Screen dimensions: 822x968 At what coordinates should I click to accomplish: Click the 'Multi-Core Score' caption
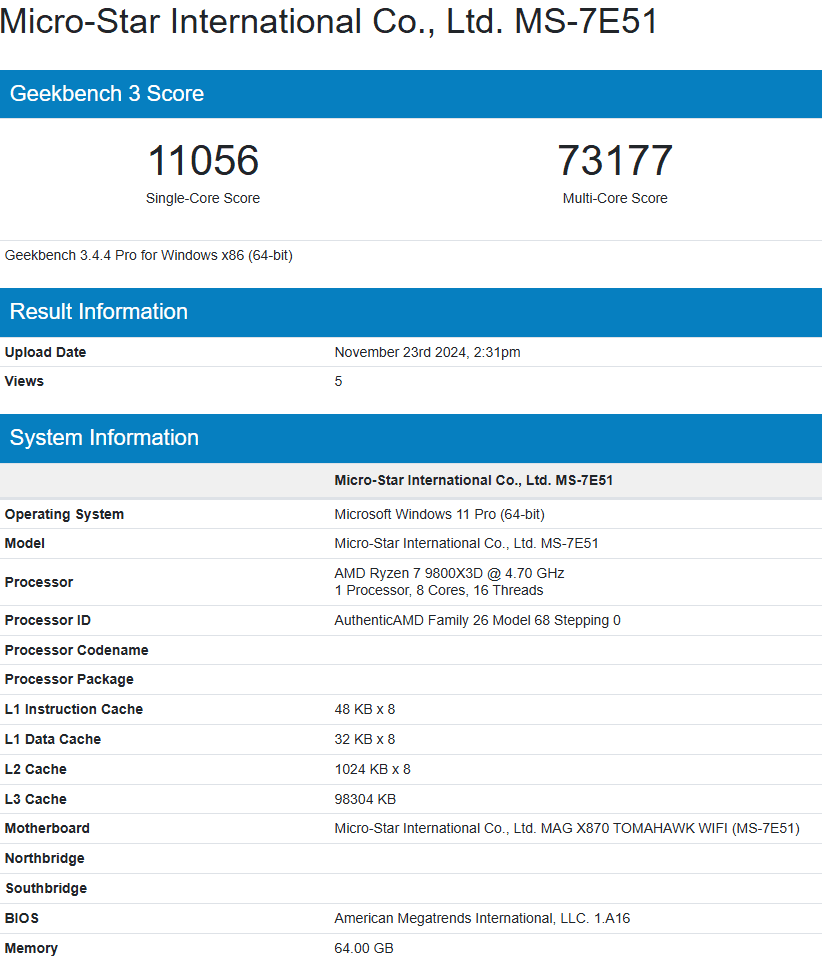(615, 198)
